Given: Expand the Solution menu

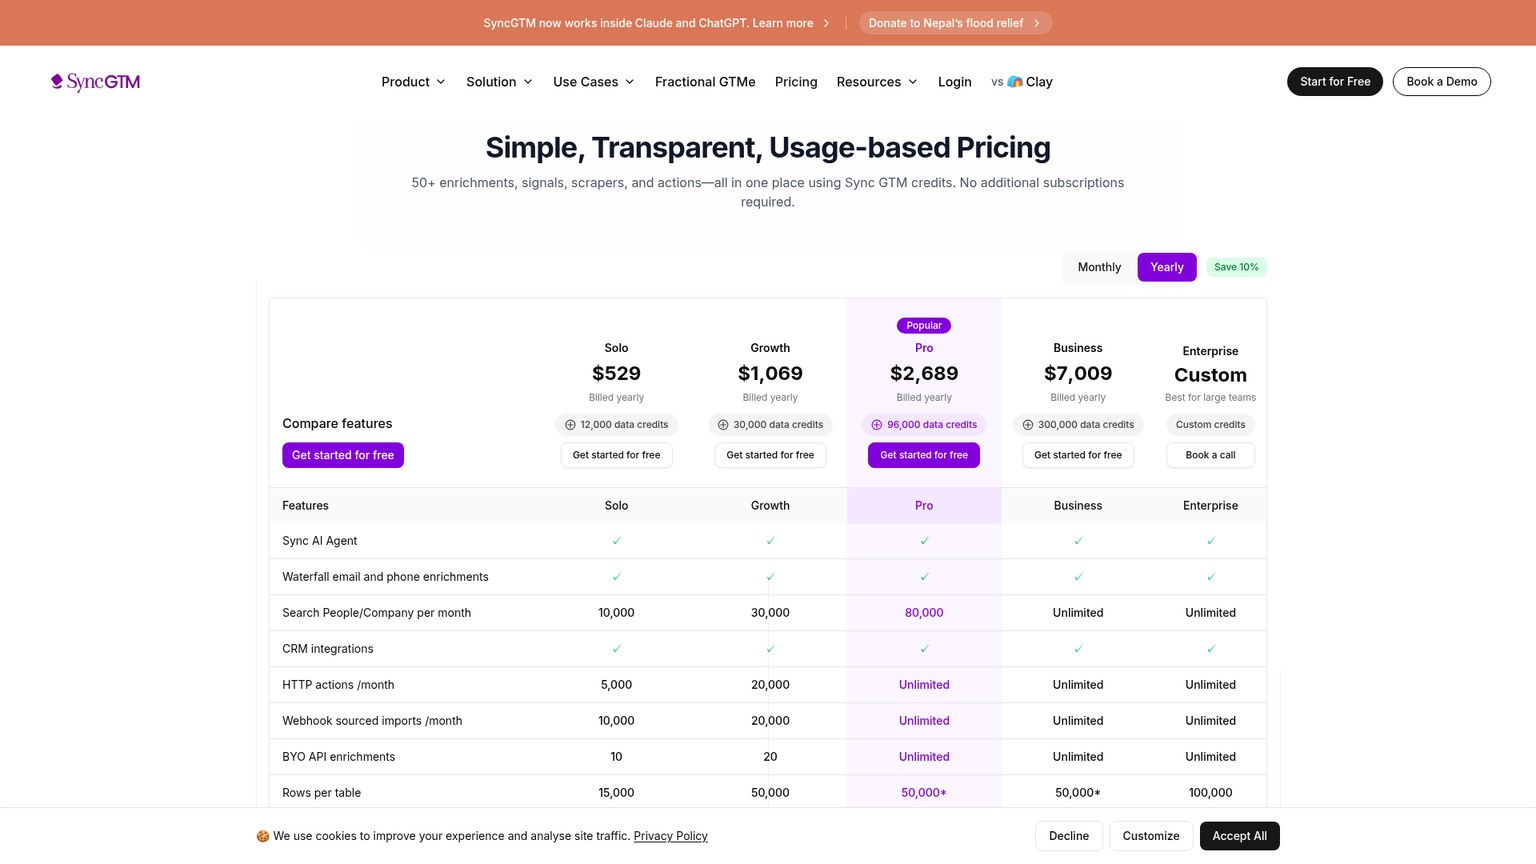Looking at the screenshot, I should pos(499,82).
